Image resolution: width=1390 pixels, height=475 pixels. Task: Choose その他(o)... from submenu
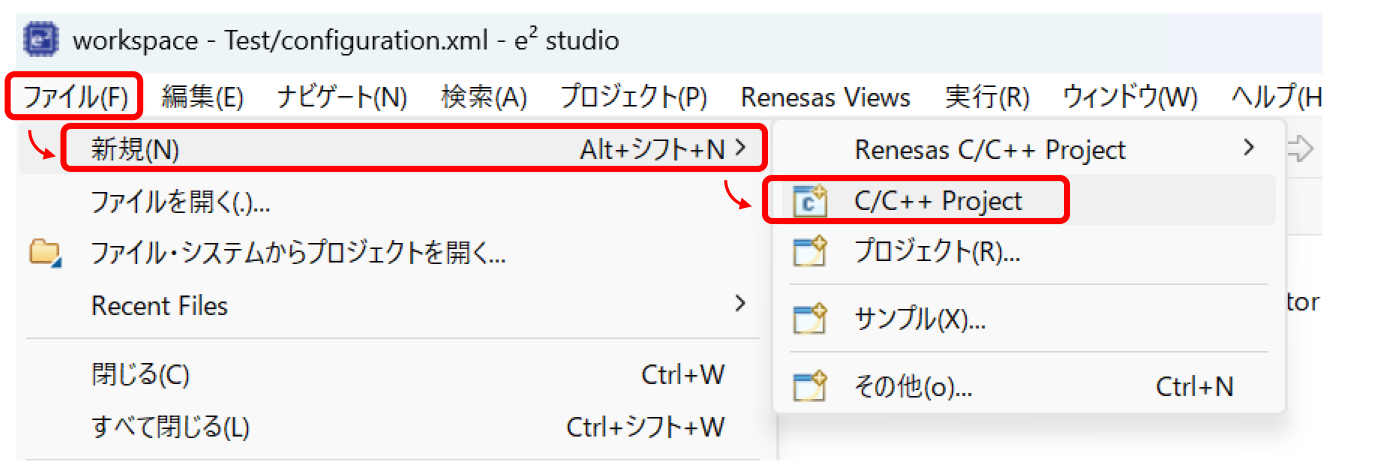click(x=1029, y=386)
